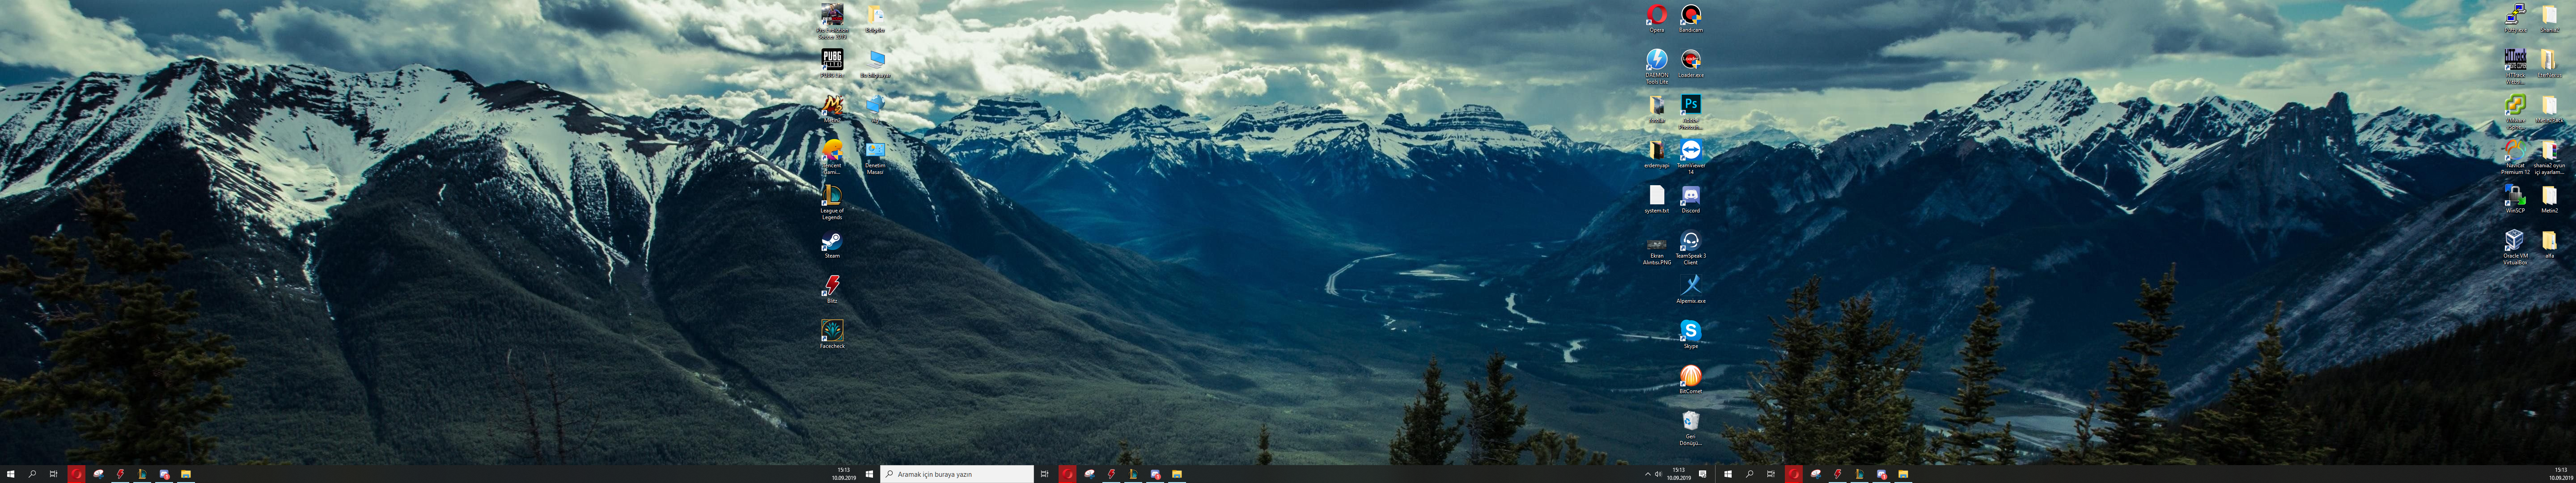This screenshot has width=2576, height=483.
Task: Open Bandicam desktop shortcut
Action: (1691, 18)
